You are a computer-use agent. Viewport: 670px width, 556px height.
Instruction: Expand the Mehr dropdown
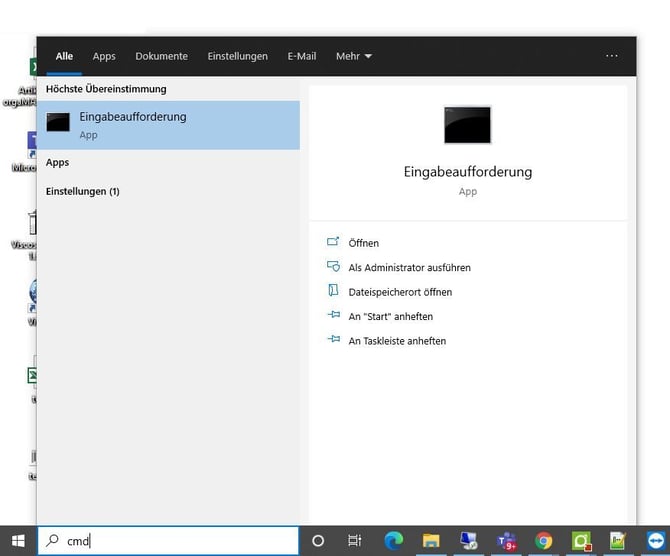(353, 57)
